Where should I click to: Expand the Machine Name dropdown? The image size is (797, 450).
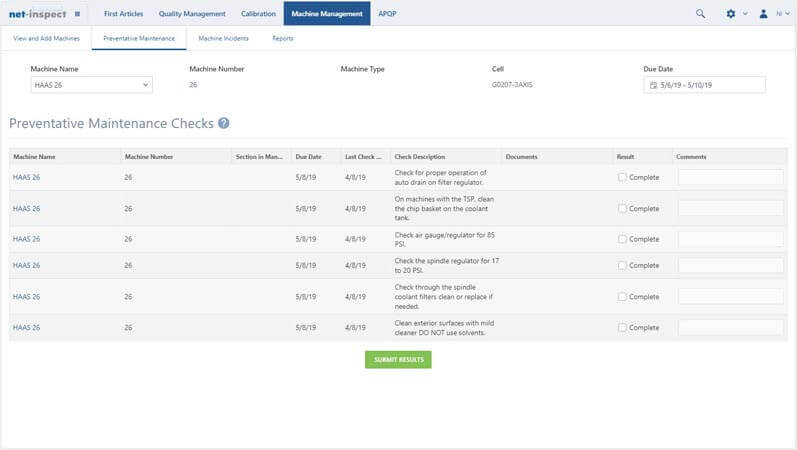coord(145,85)
